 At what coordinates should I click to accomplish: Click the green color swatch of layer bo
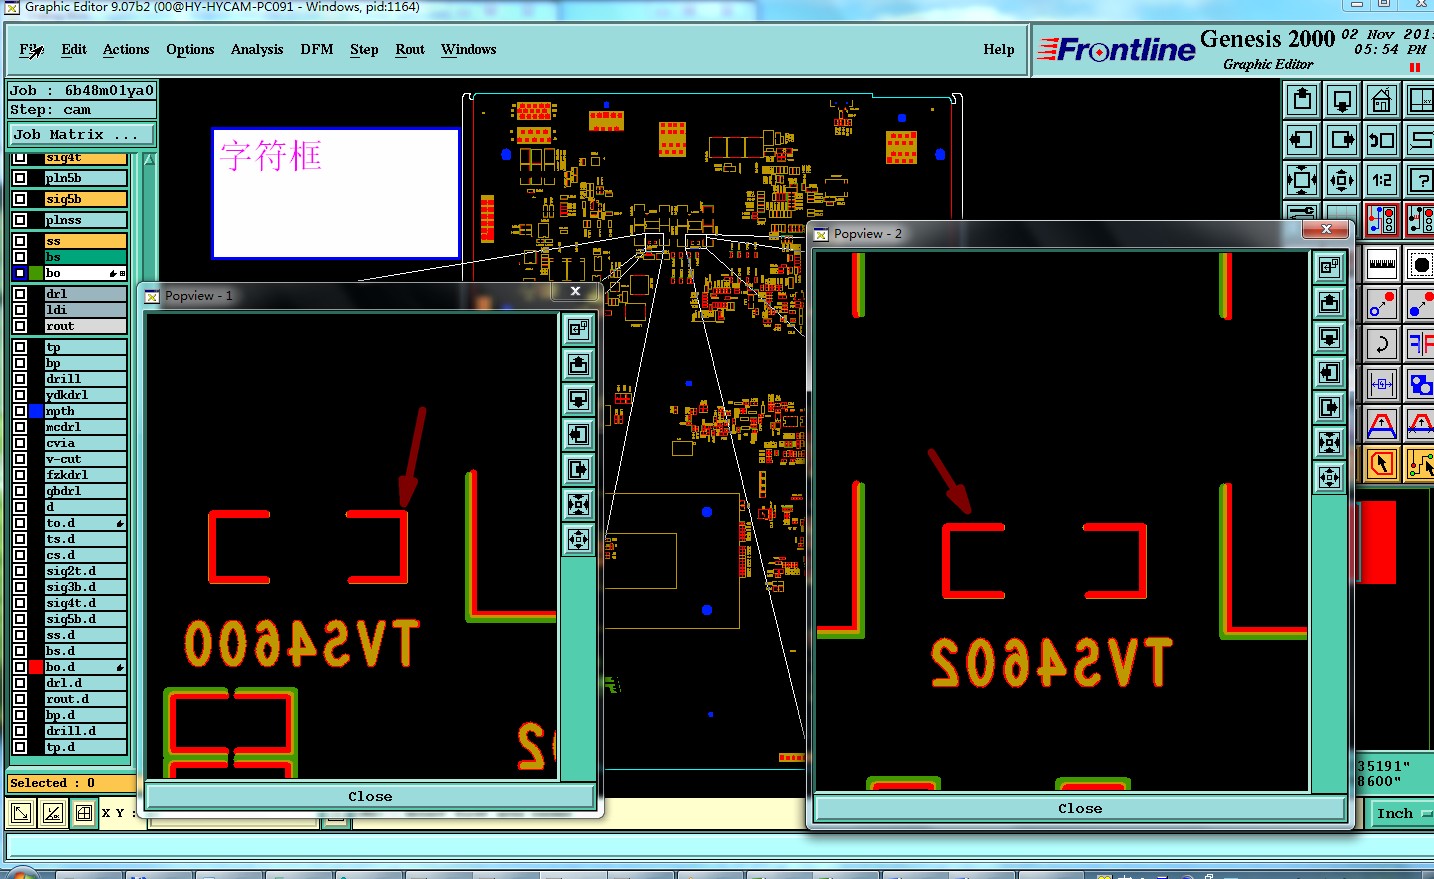tap(36, 273)
